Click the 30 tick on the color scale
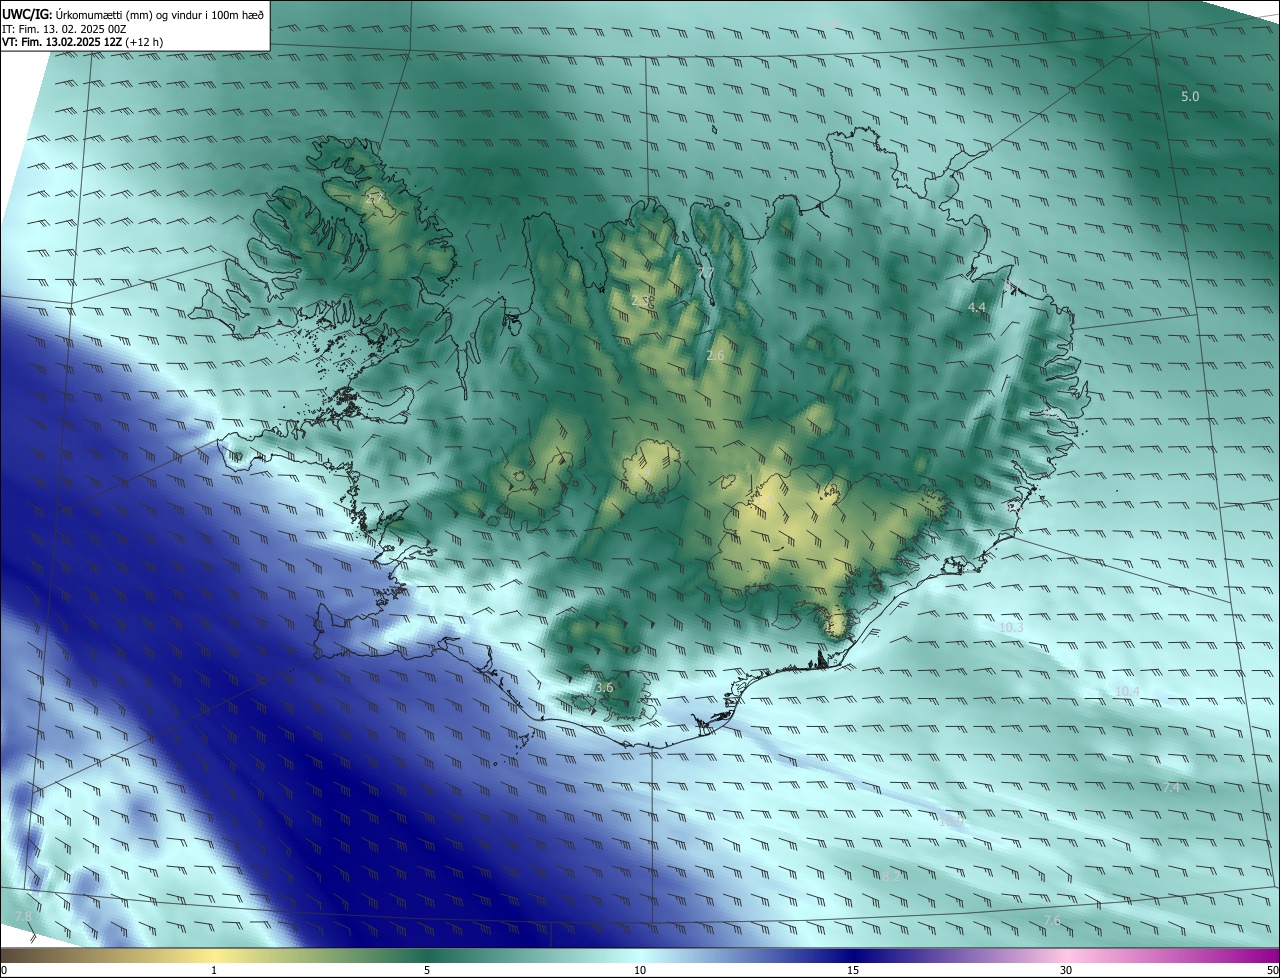 (1066, 970)
